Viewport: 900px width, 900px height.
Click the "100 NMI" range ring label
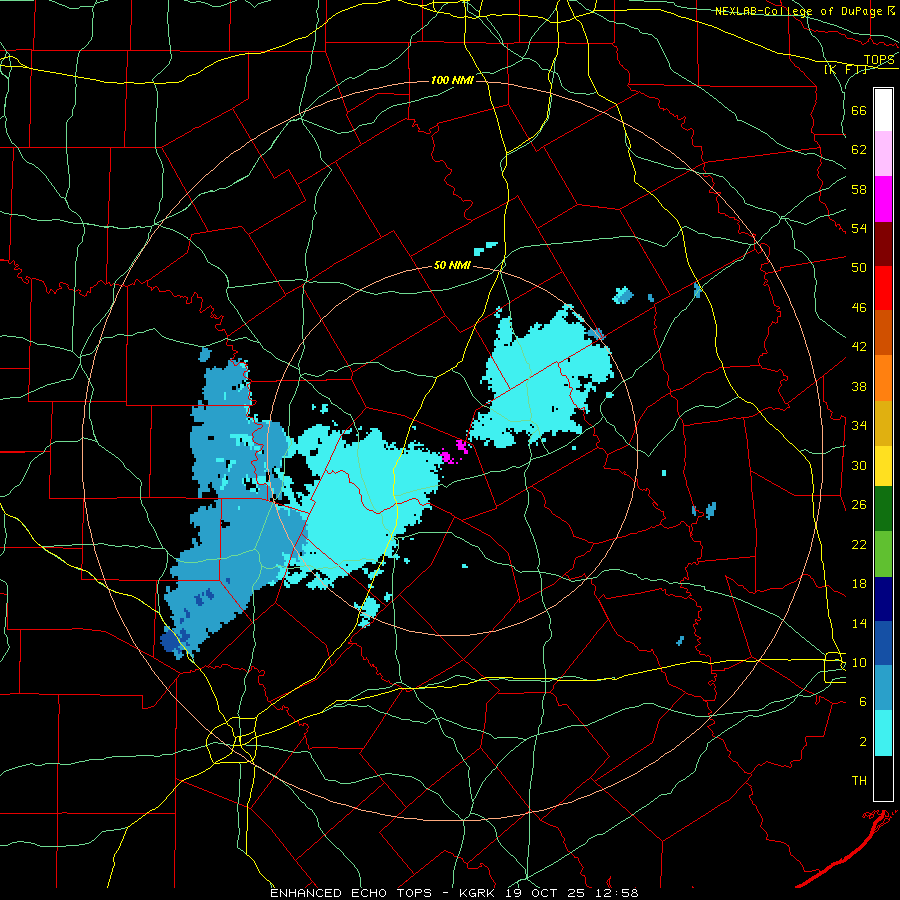[x=452, y=80]
